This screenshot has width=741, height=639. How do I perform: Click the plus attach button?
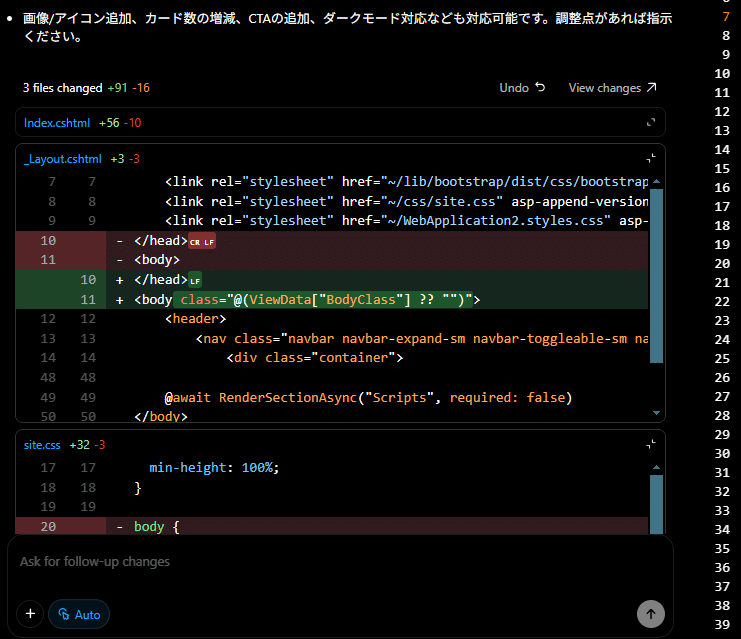pyautogui.click(x=30, y=614)
